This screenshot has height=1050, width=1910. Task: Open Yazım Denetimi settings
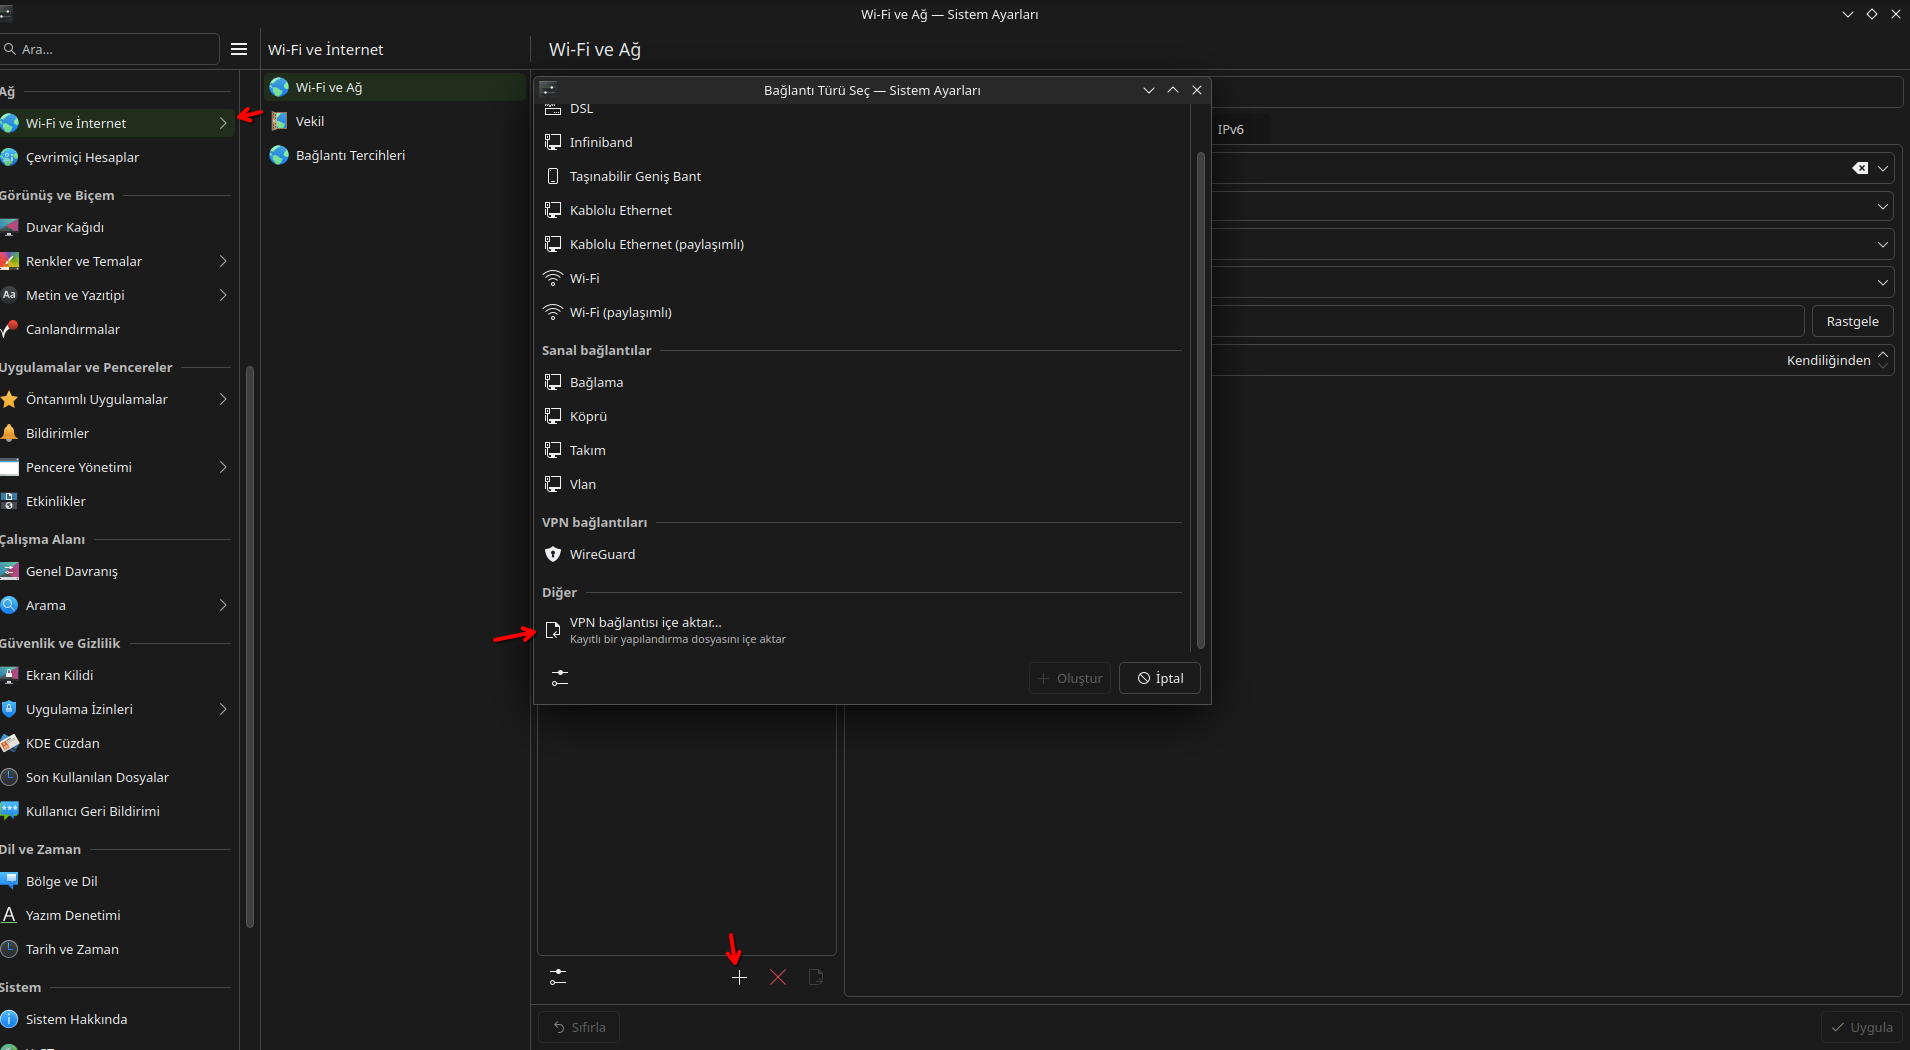coord(117,915)
